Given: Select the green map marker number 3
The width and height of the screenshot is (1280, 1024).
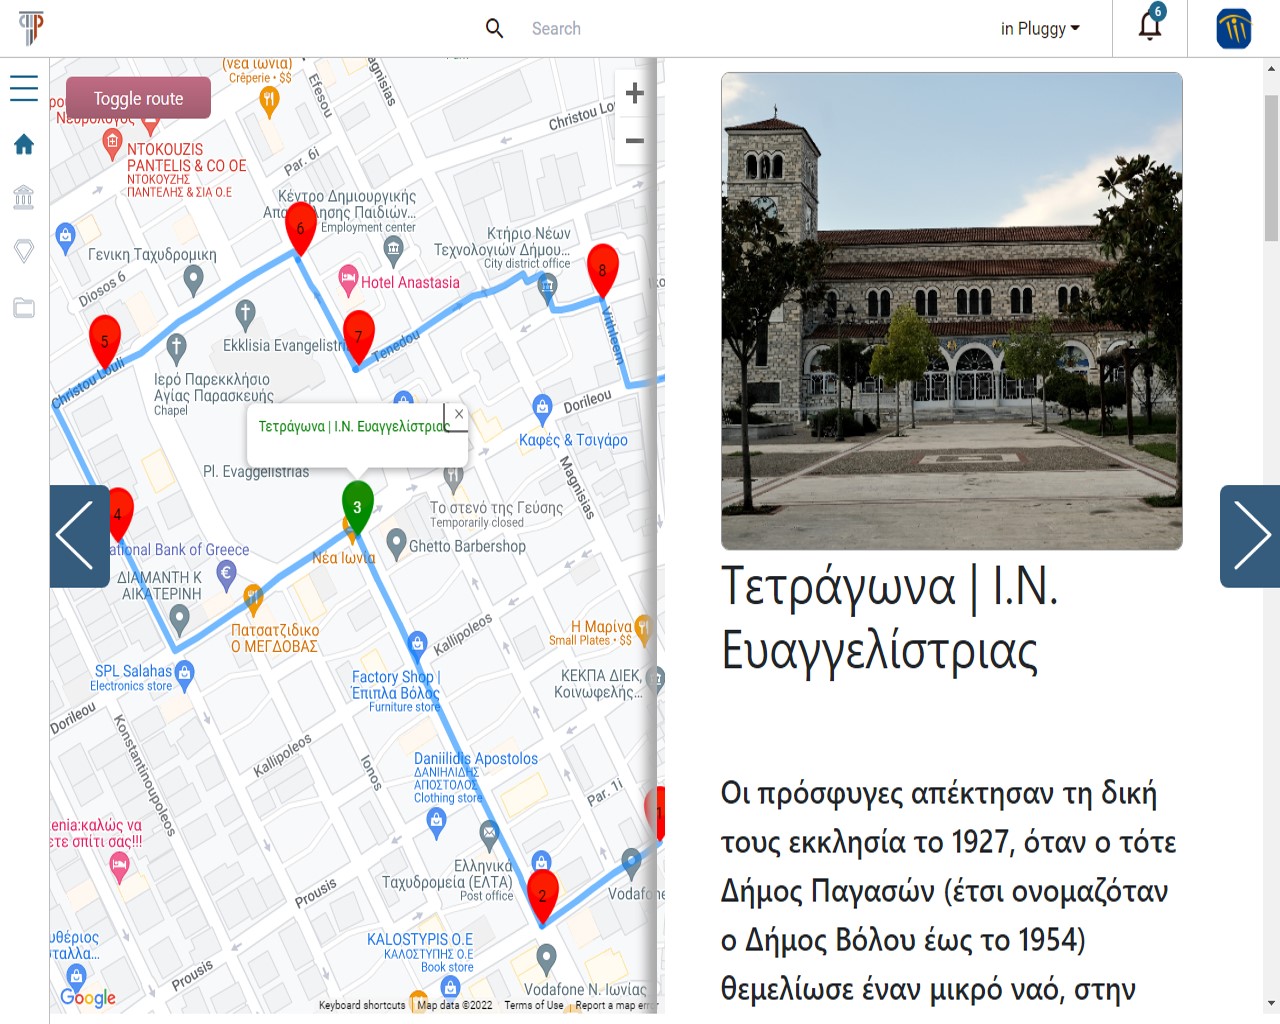Looking at the screenshot, I should (357, 505).
